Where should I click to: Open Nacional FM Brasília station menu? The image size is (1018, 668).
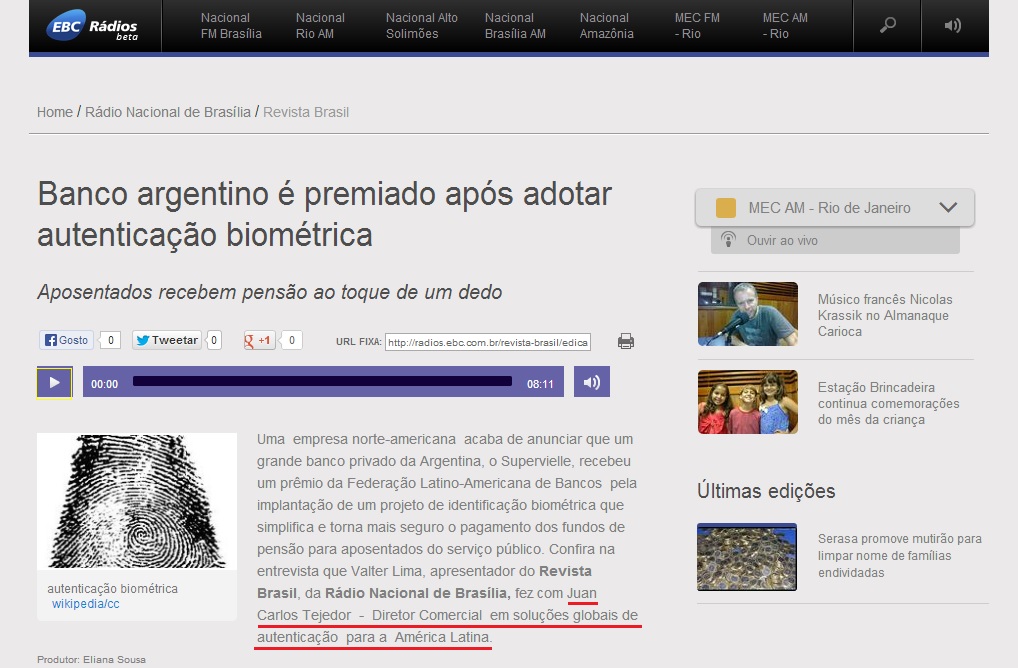tap(231, 26)
